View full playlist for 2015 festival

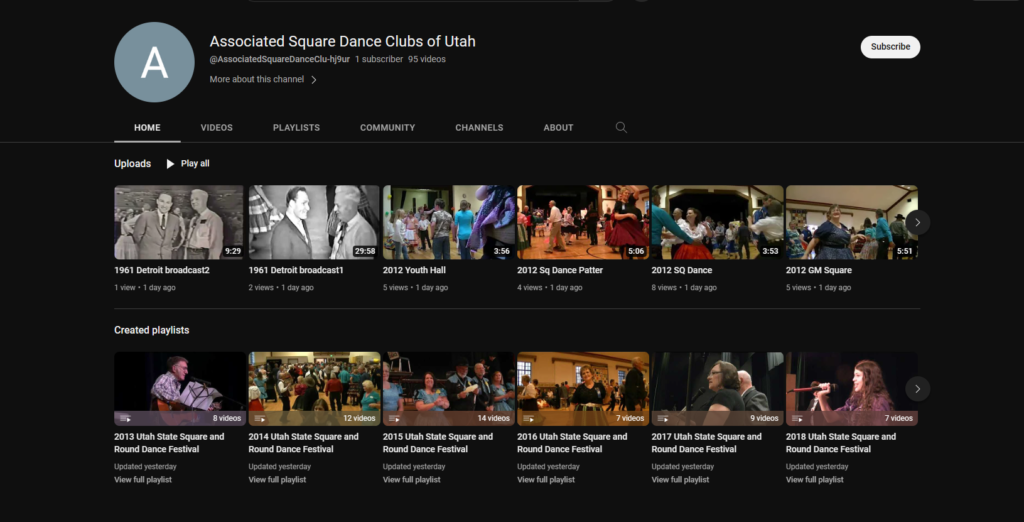[412, 480]
